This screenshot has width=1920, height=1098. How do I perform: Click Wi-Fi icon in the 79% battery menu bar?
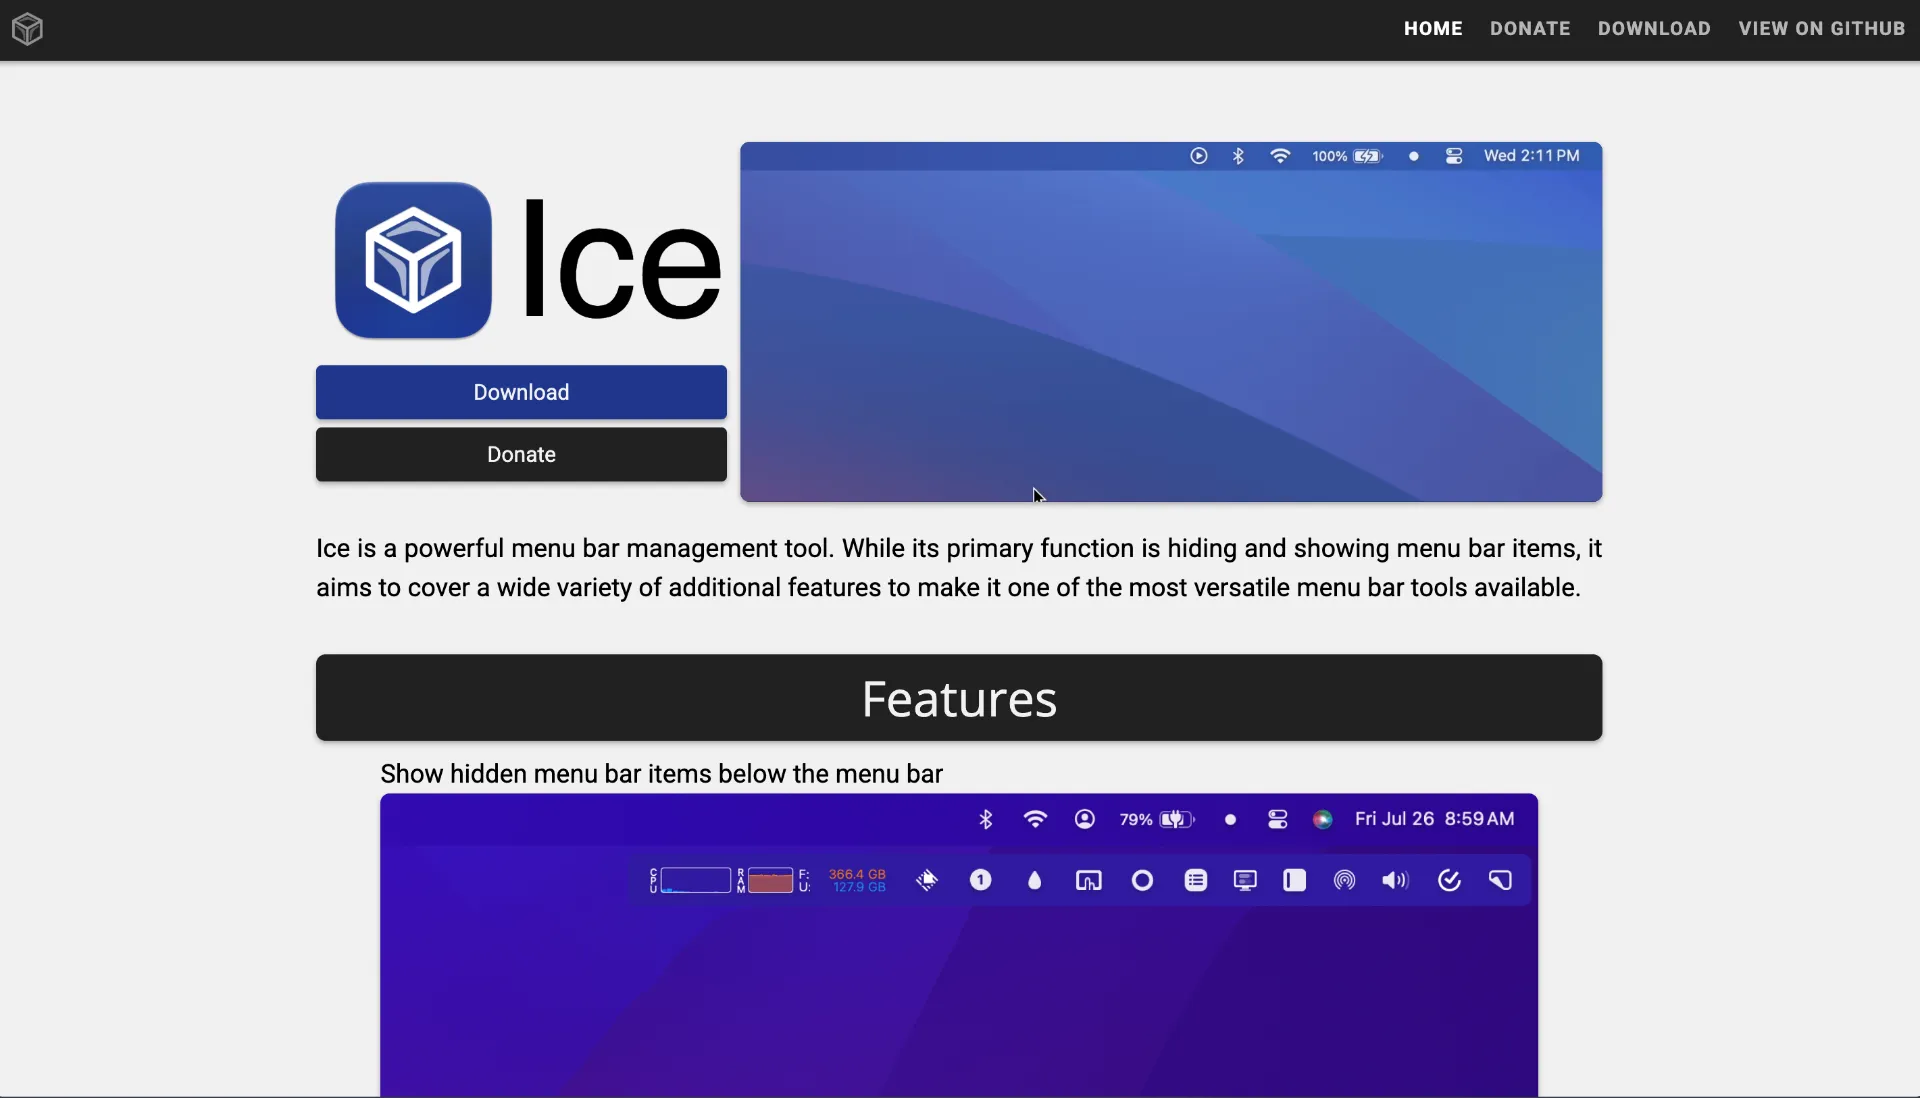(1035, 820)
